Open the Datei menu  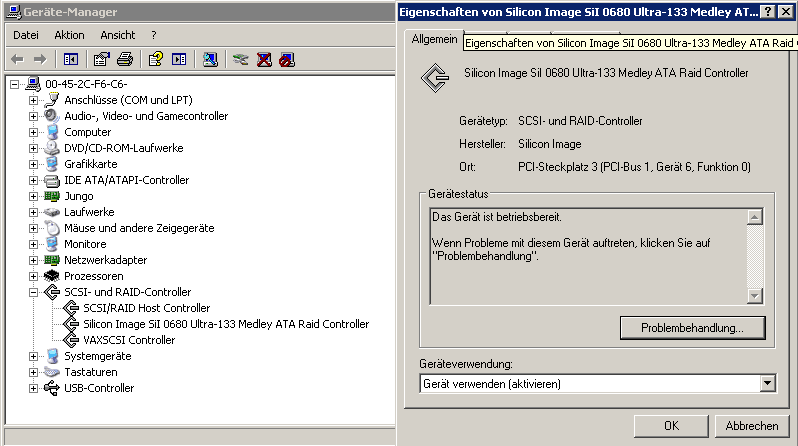pyautogui.click(x=26, y=35)
